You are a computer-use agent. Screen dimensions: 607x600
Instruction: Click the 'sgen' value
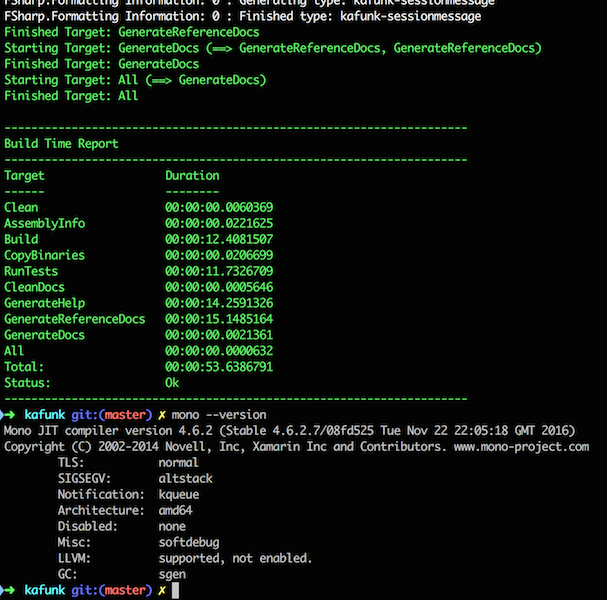[x=172, y=574]
